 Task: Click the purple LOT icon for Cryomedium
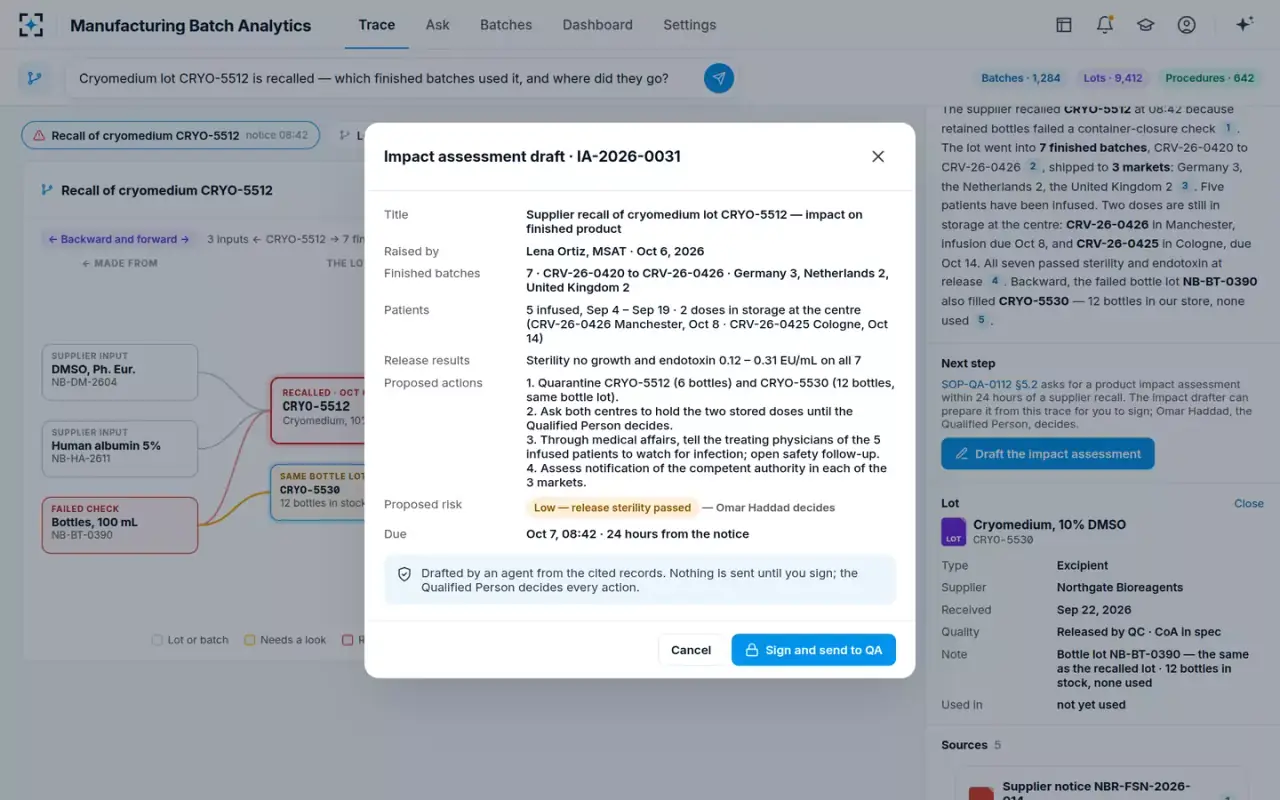tap(954, 532)
